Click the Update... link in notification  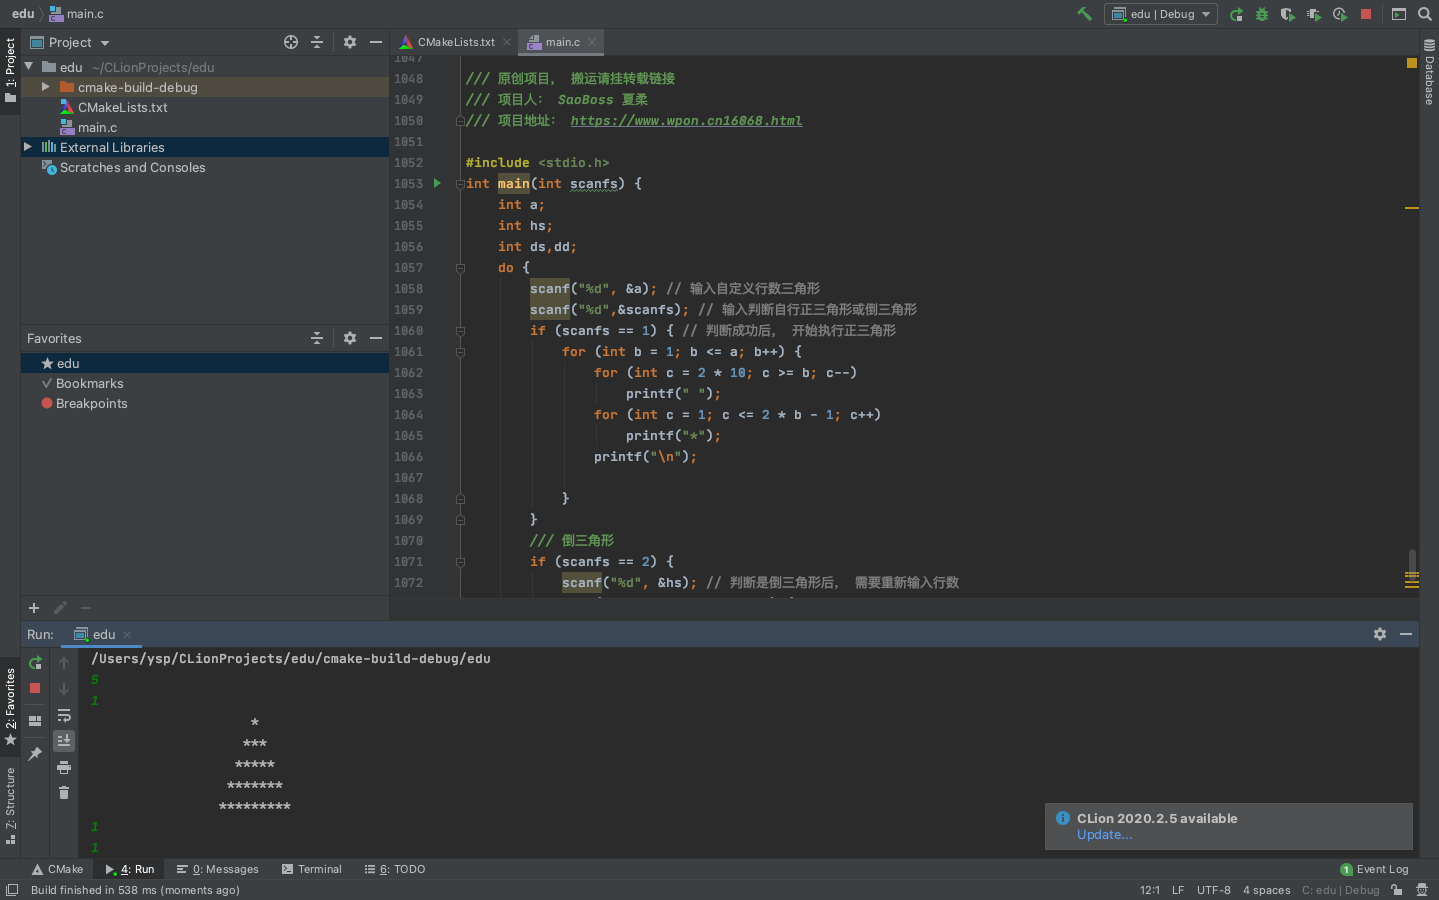1104,835
